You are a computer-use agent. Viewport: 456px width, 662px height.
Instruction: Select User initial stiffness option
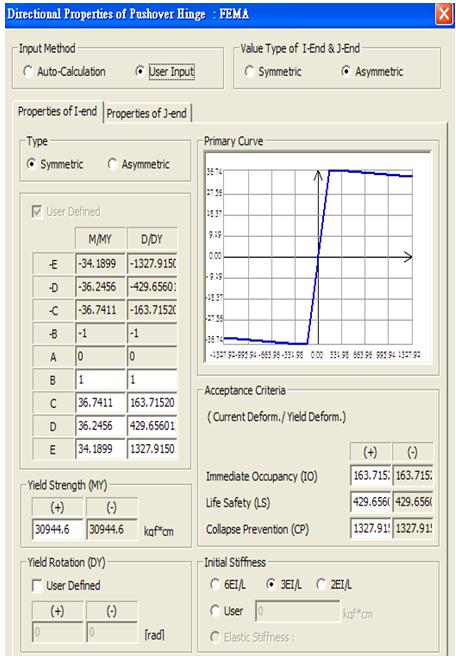coord(227,610)
